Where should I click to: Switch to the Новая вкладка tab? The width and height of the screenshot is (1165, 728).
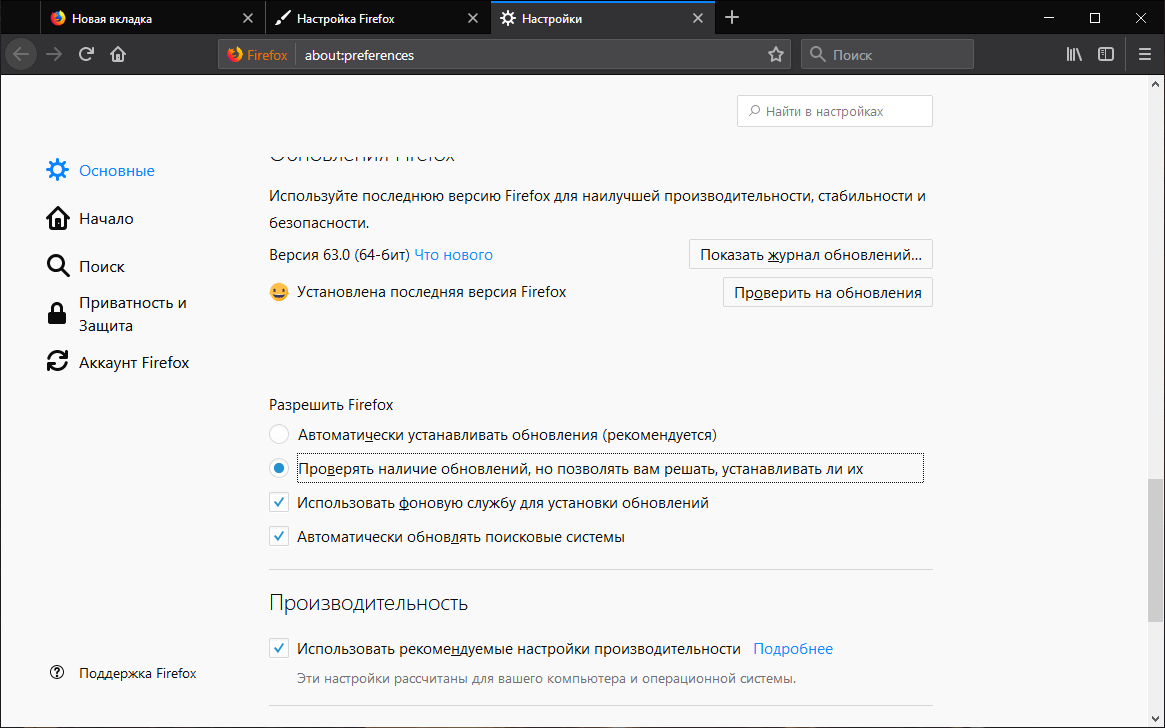[x=150, y=17]
